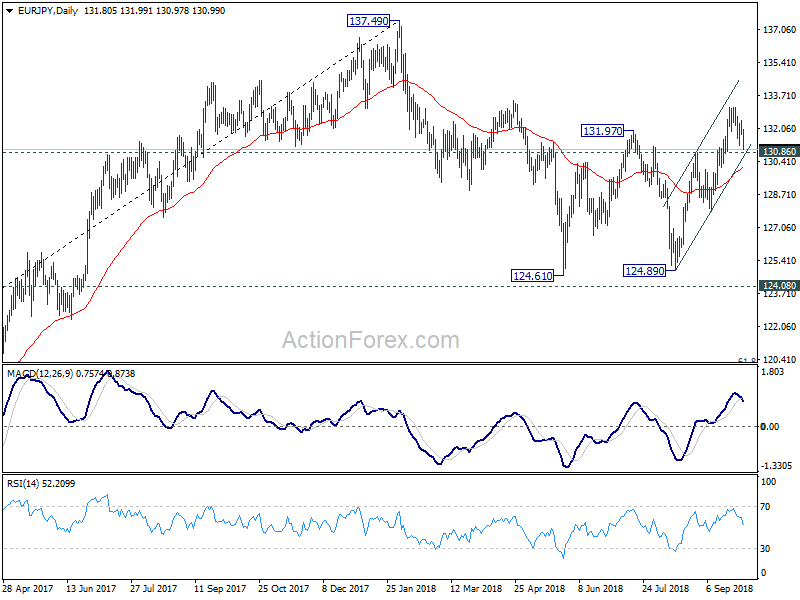Click the 128.710 price axis value
The image size is (800, 600).
pyautogui.click(x=779, y=194)
